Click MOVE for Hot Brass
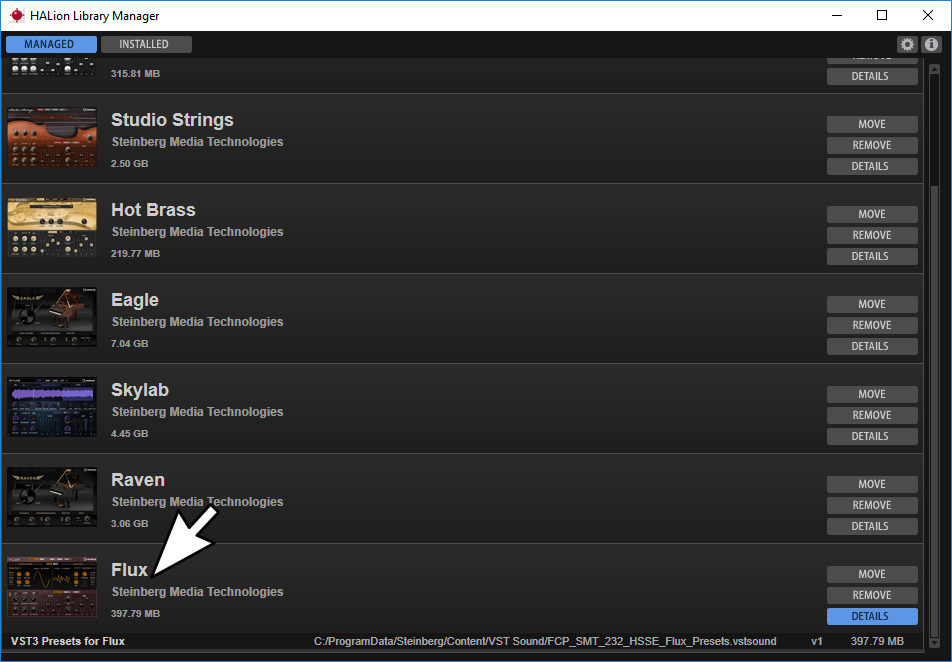 pyautogui.click(x=872, y=214)
